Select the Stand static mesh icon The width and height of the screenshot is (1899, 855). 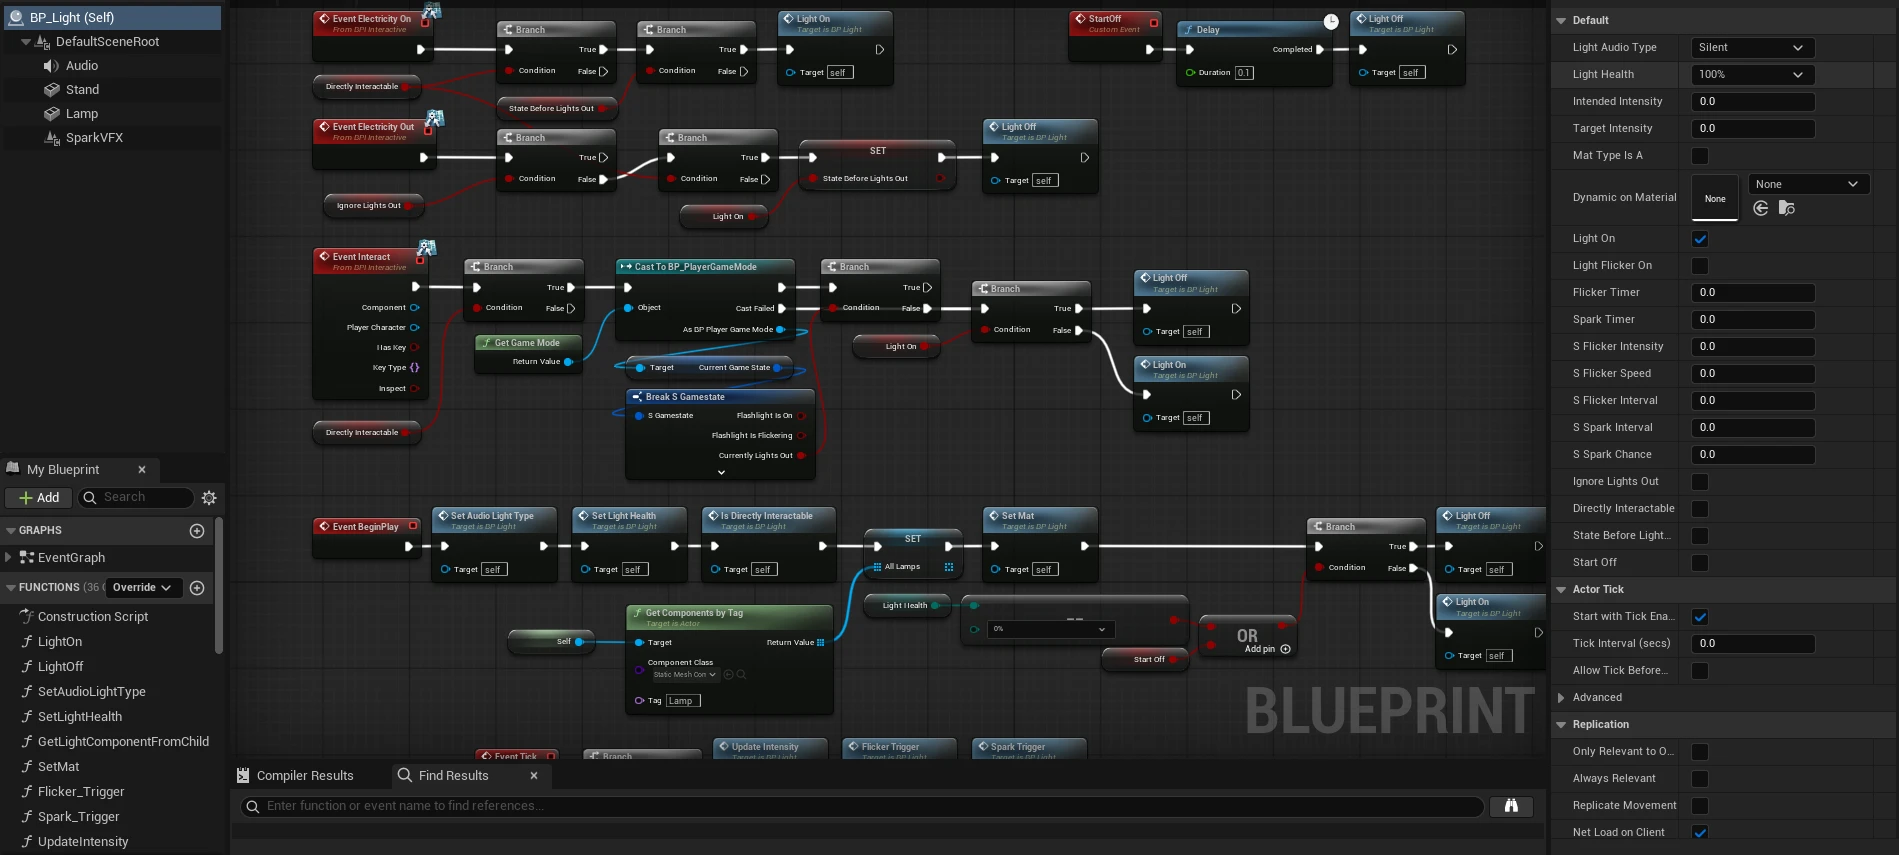52,90
